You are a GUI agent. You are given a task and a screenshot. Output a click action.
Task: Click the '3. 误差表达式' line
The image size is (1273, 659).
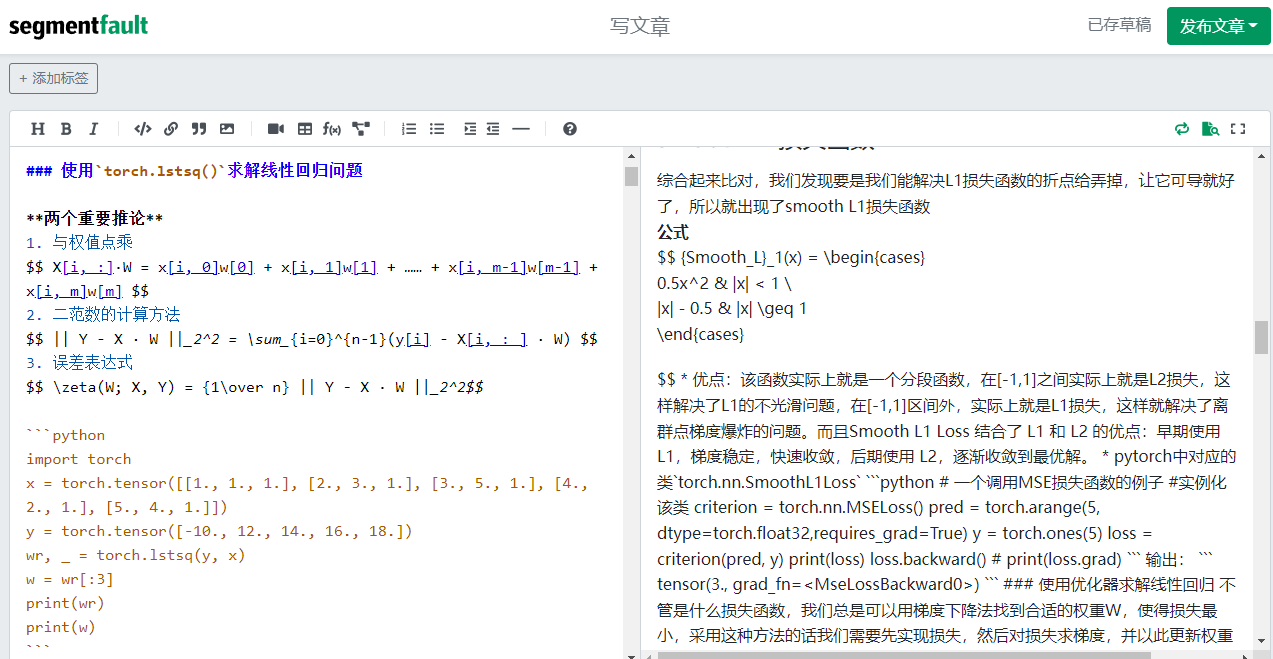point(79,363)
